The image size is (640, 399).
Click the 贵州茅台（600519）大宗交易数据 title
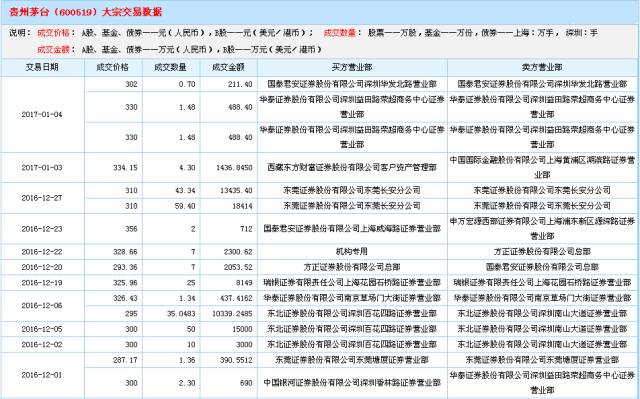point(86,12)
